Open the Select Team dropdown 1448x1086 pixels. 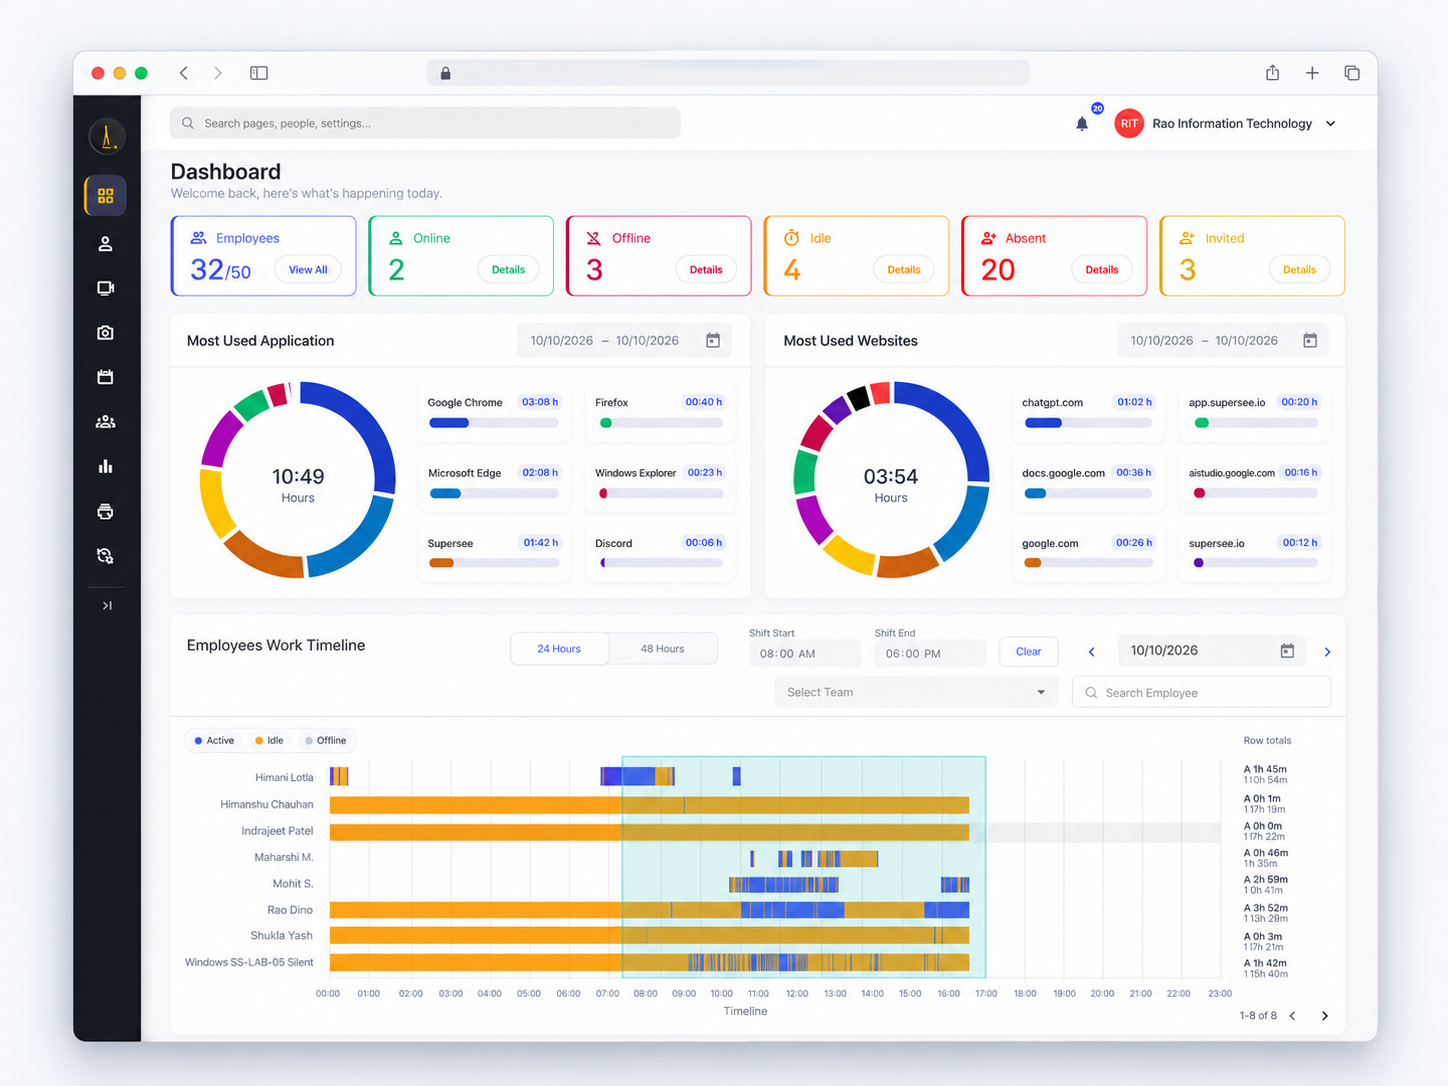click(916, 692)
